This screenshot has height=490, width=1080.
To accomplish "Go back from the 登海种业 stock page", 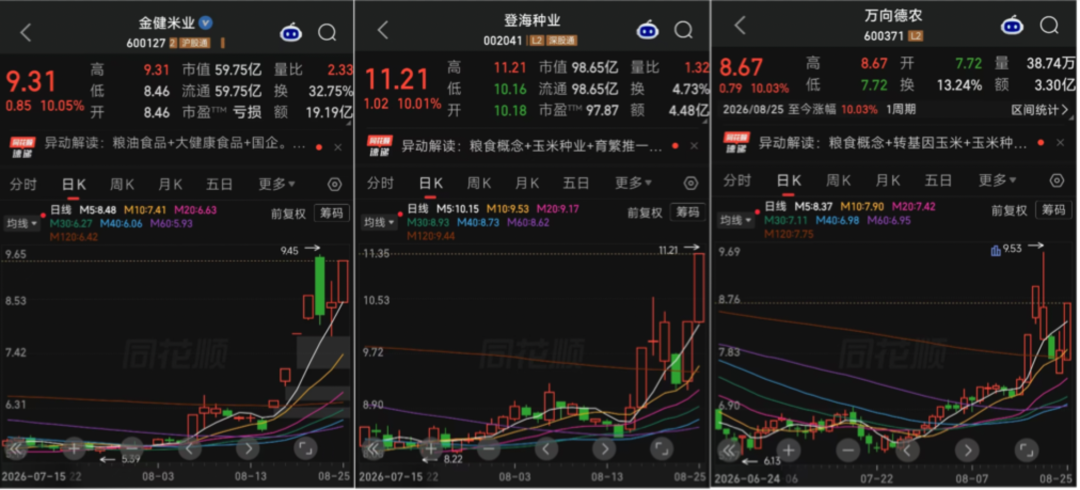I will (x=383, y=30).
